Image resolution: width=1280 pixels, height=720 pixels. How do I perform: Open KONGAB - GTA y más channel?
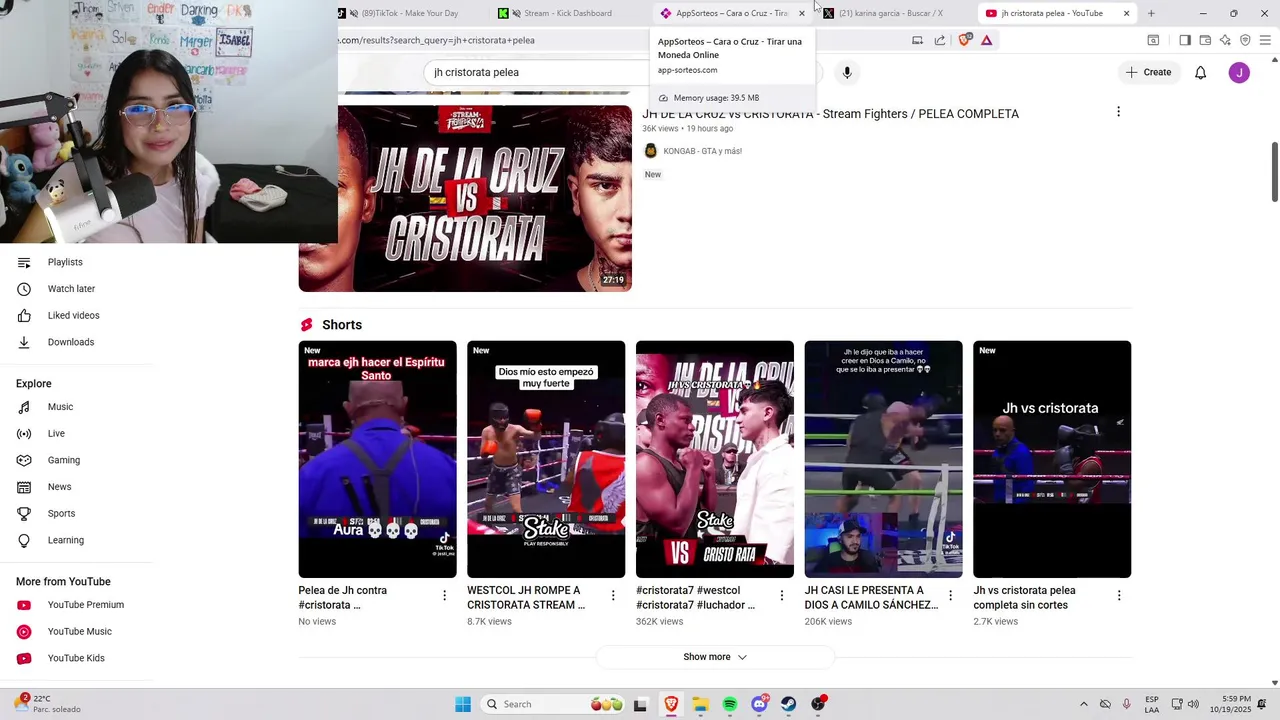[702, 151]
